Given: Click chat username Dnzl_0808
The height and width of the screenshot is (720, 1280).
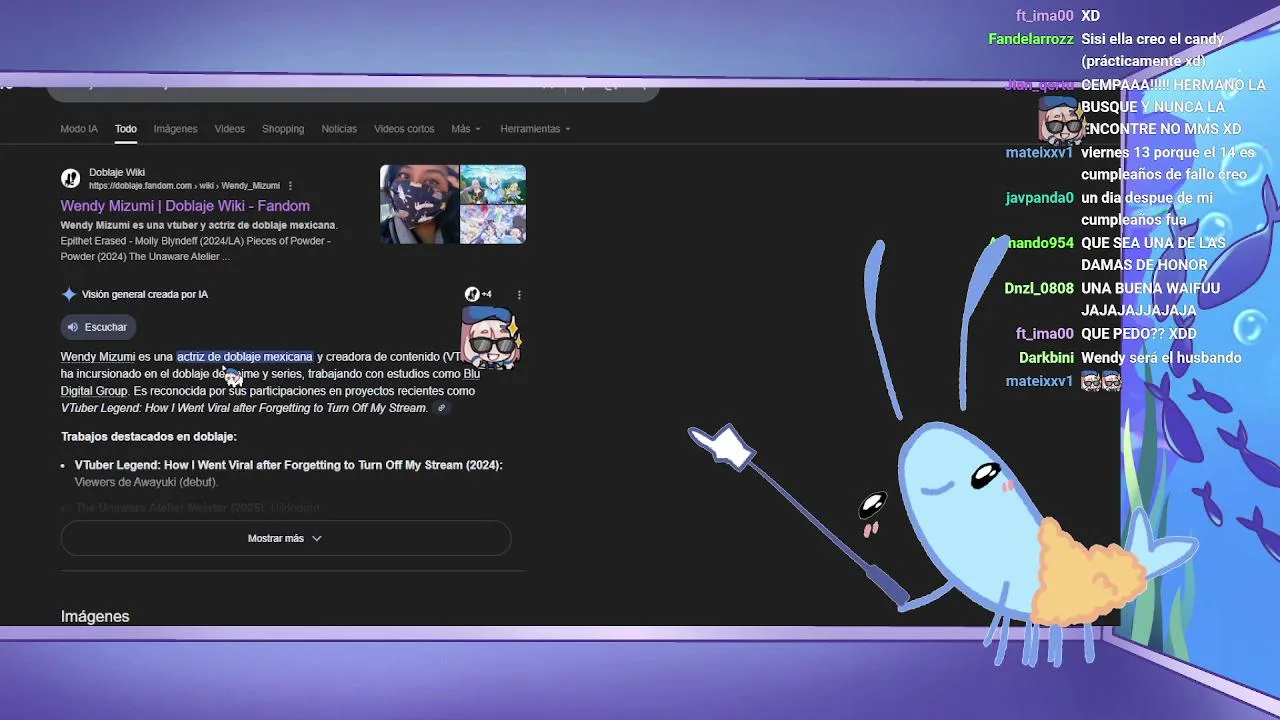Looking at the screenshot, I should (x=1039, y=288).
